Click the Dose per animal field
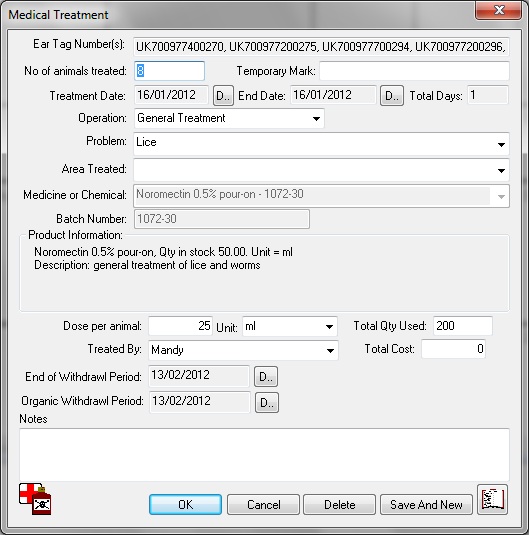 (x=181, y=326)
